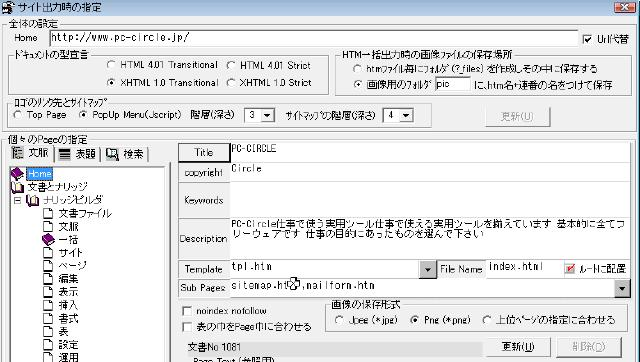Open the 階層(深さ) depth dropdown
This screenshot has width=640, height=362.
click(x=267, y=115)
